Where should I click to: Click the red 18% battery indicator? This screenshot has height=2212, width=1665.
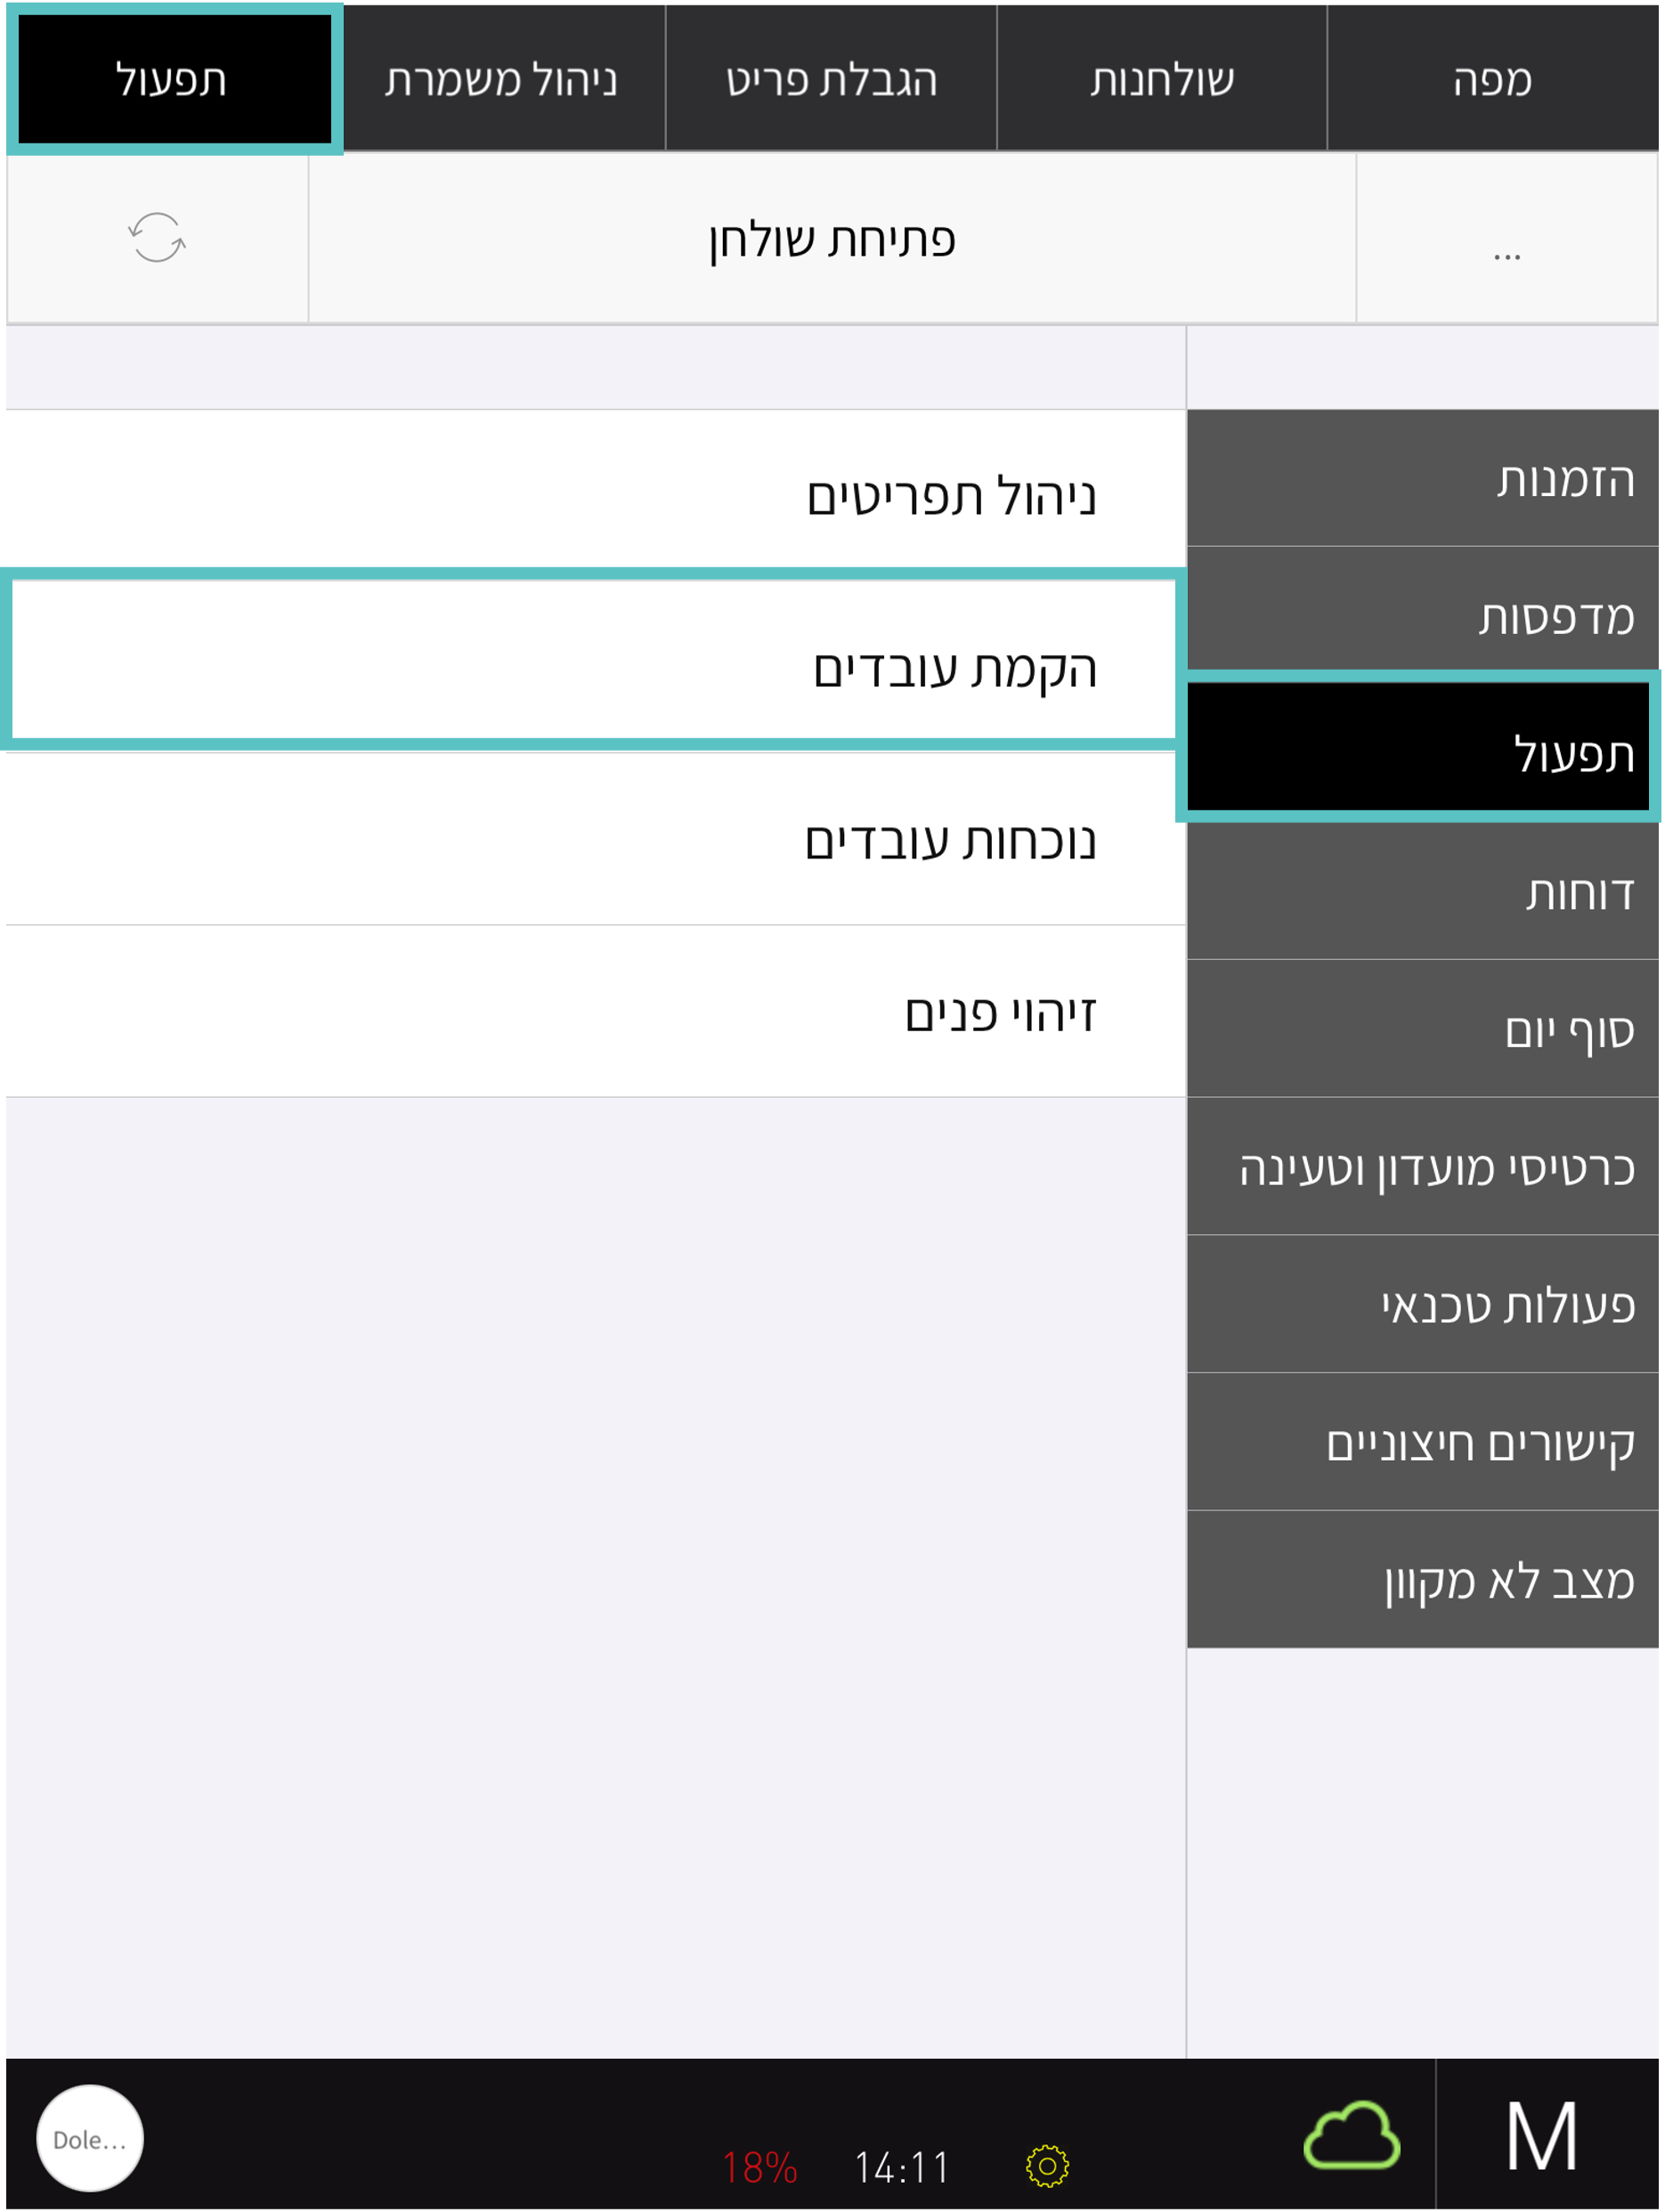(x=760, y=2167)
